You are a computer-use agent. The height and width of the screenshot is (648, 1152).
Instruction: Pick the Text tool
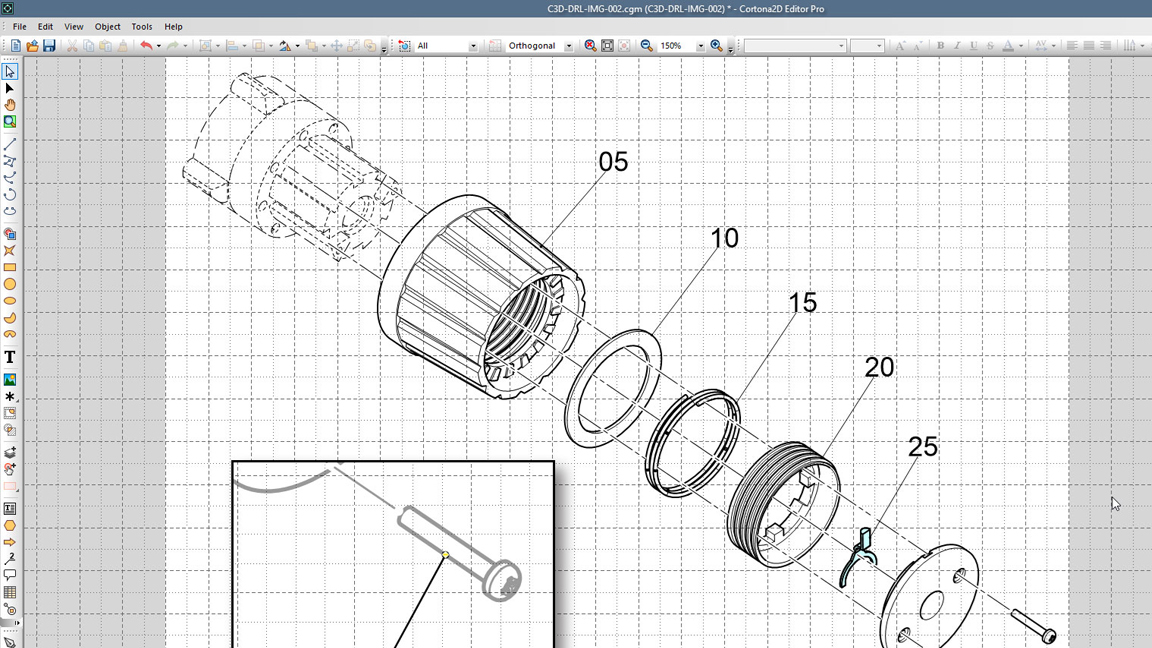pyautogui.click(x=10, y=357)
